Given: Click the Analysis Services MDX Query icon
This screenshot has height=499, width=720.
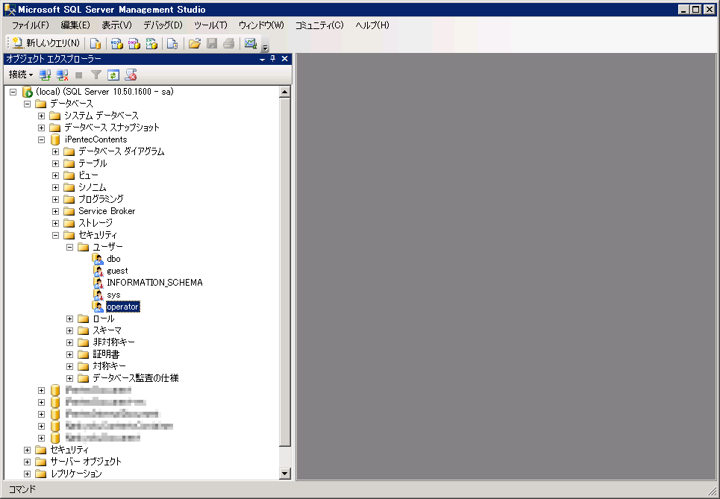Looking at the screenshot, I should pos(117,44).
